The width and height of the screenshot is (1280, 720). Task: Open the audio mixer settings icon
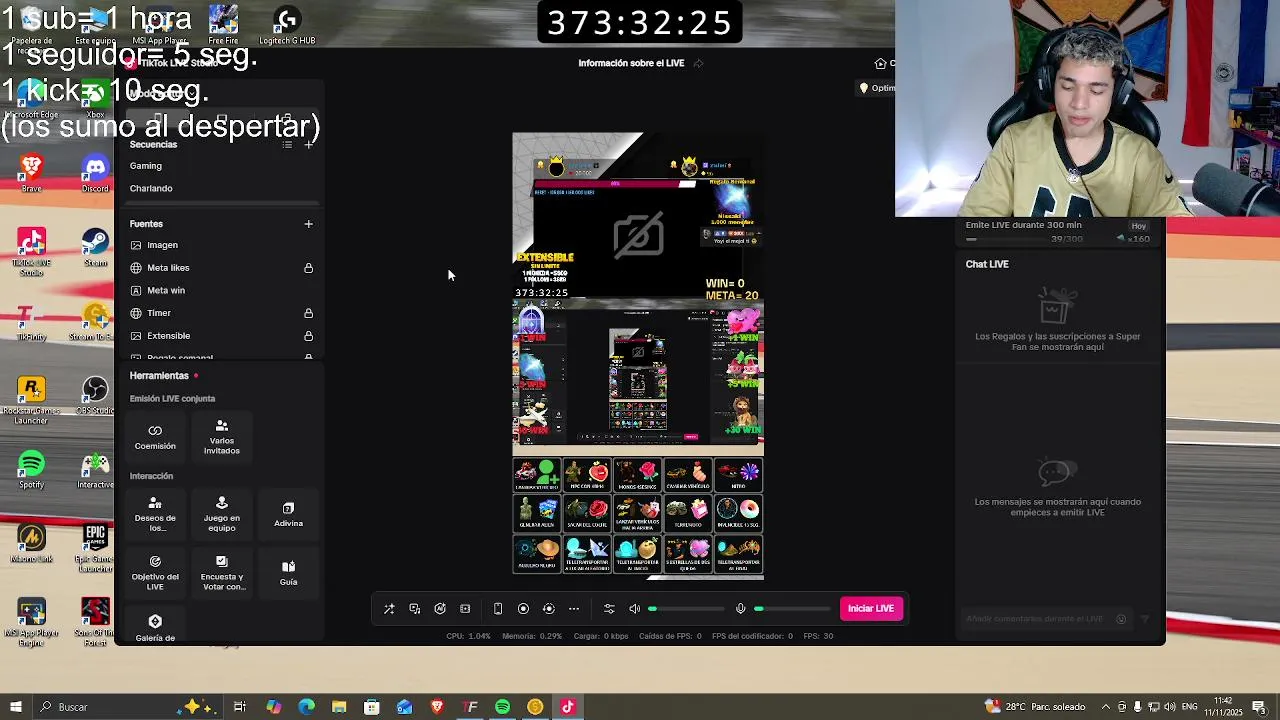[x=609, y=608]
